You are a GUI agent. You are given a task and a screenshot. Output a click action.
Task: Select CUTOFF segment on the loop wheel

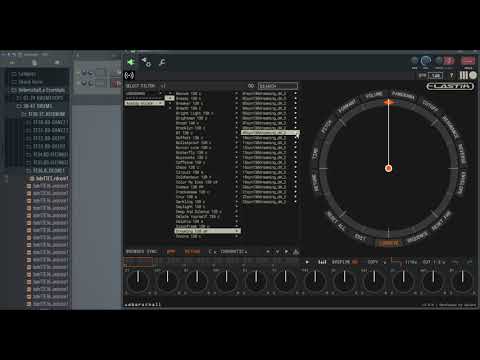(430, 106)
